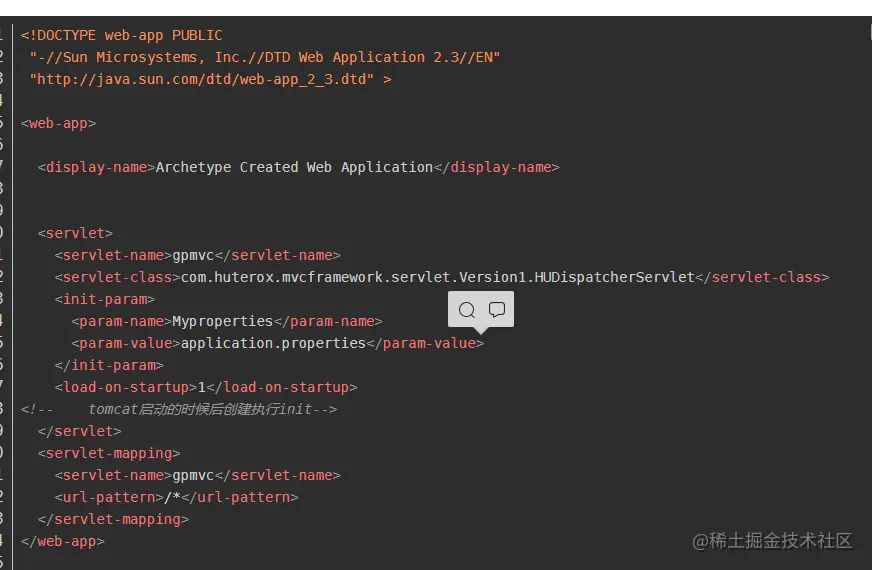Click the load-on-startup line
Image resolution: width=872 pixels, height=570 pixels.
coord(206,388)
